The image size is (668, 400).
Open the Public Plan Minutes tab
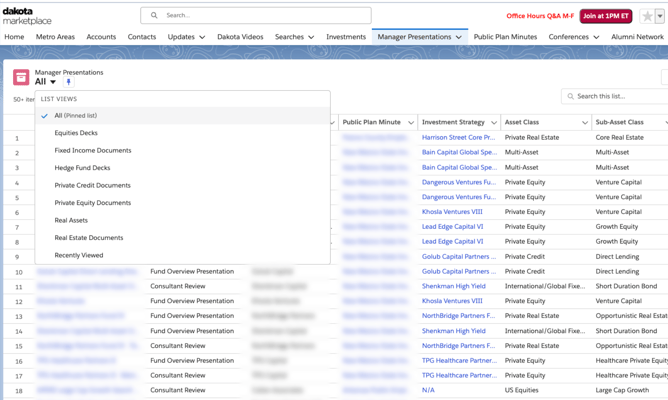[505, 37]
